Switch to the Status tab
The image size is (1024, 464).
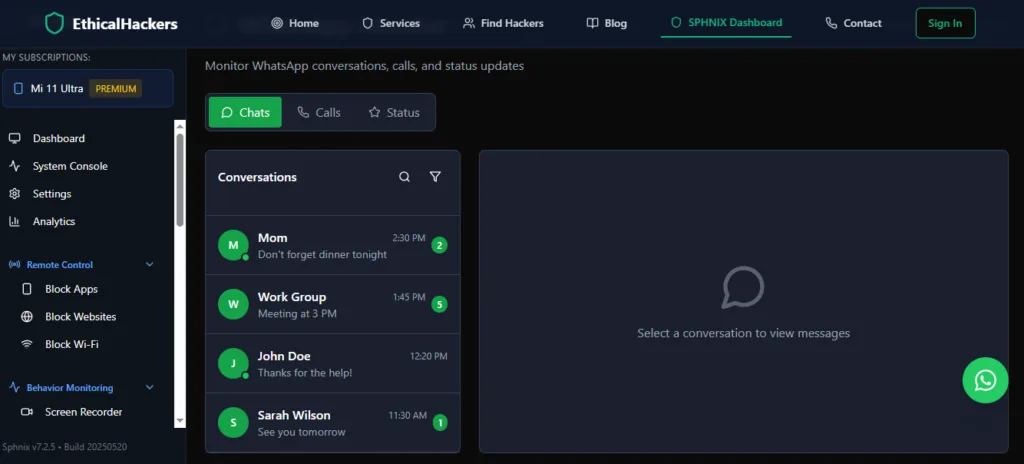pos(394,112)
